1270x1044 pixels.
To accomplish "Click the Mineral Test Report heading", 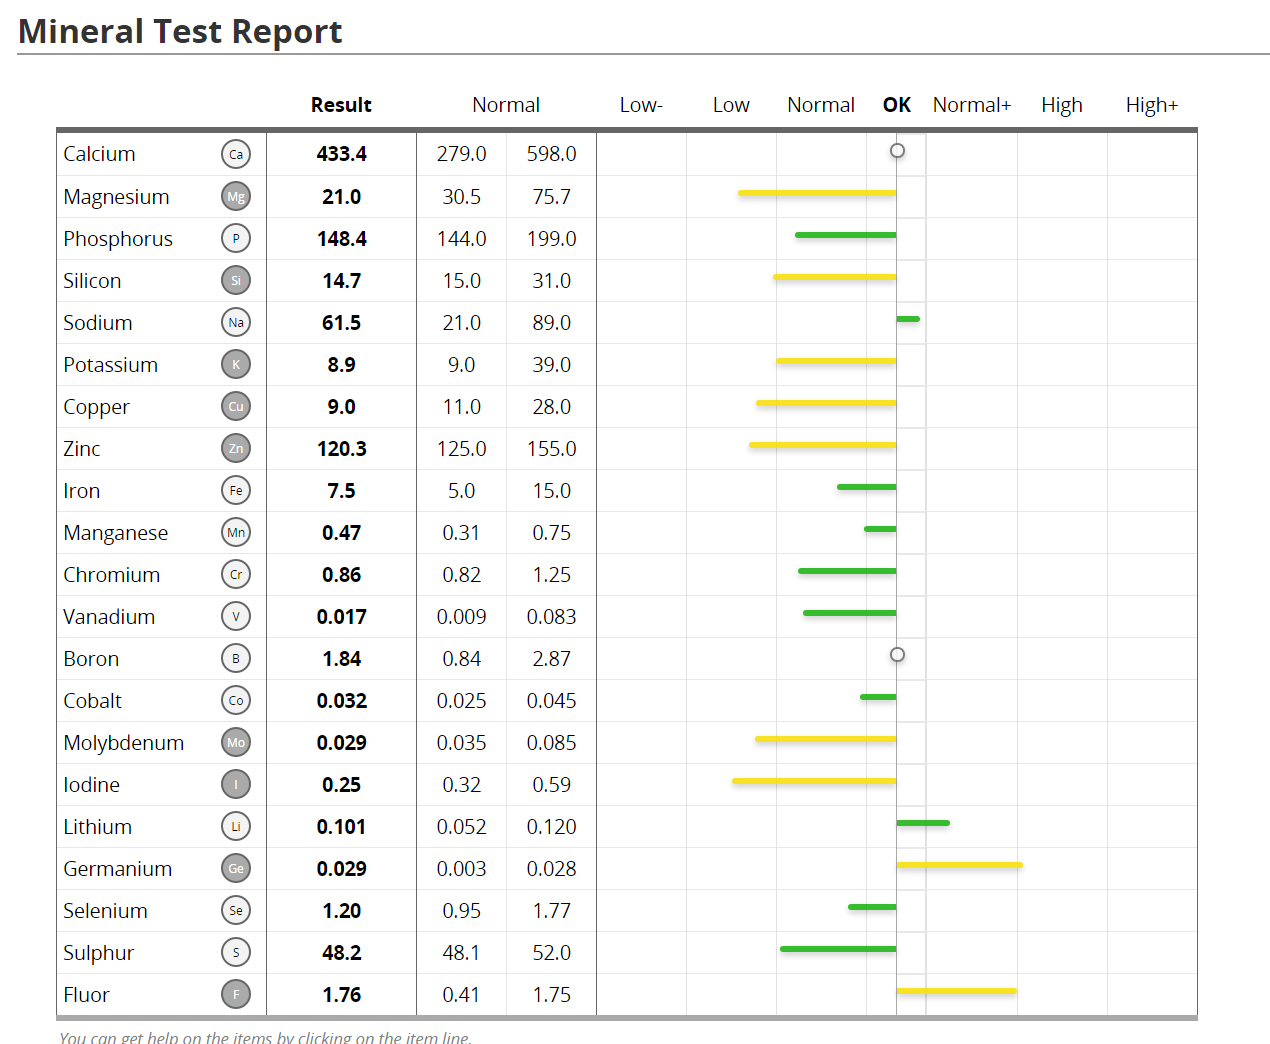I will coord(180,32).
